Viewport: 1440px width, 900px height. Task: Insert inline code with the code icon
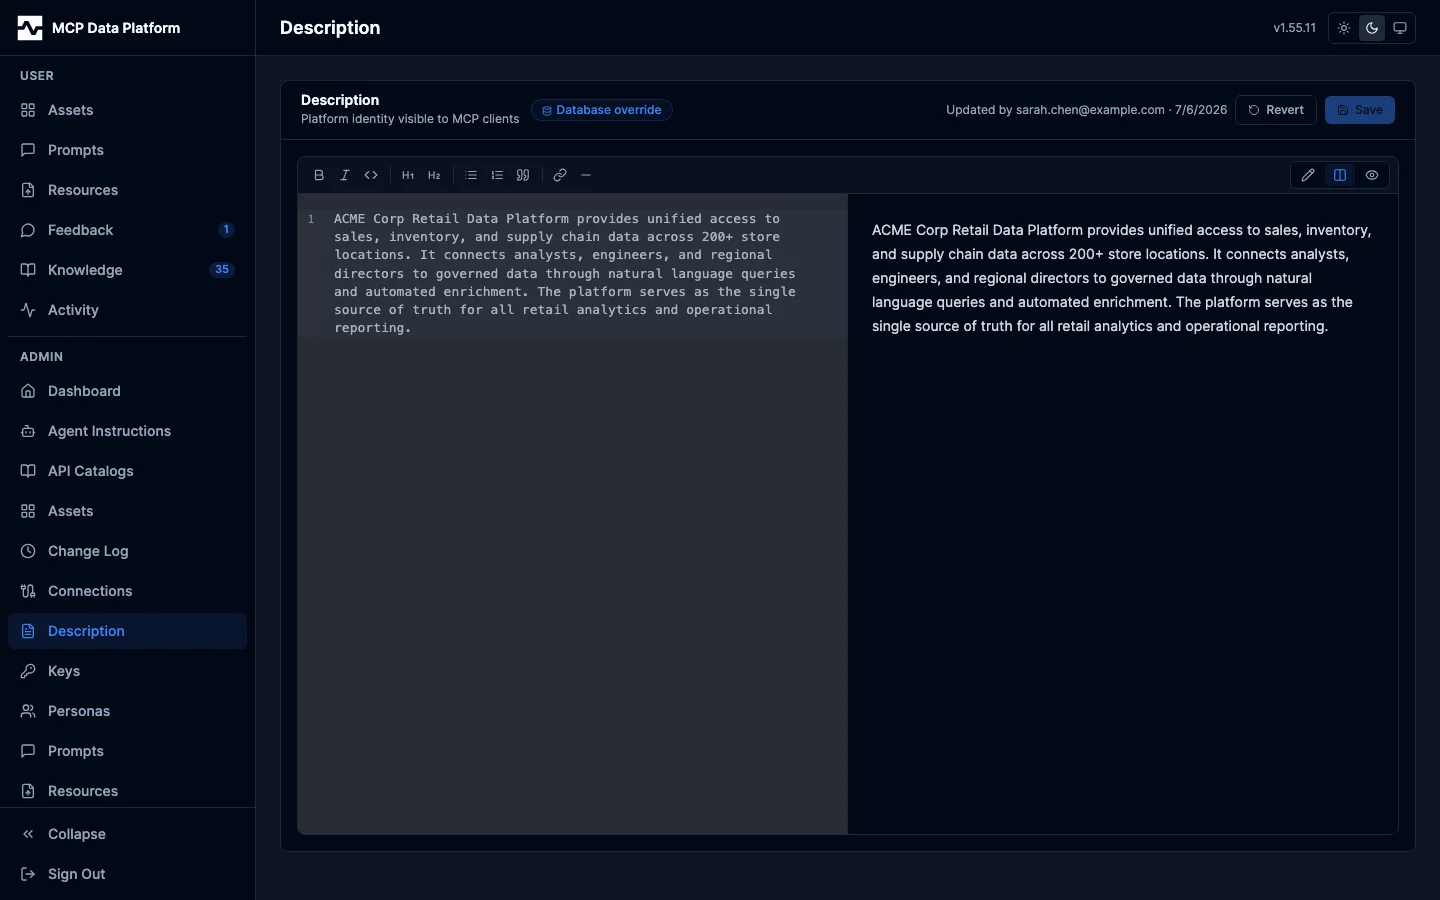(371, 175)
